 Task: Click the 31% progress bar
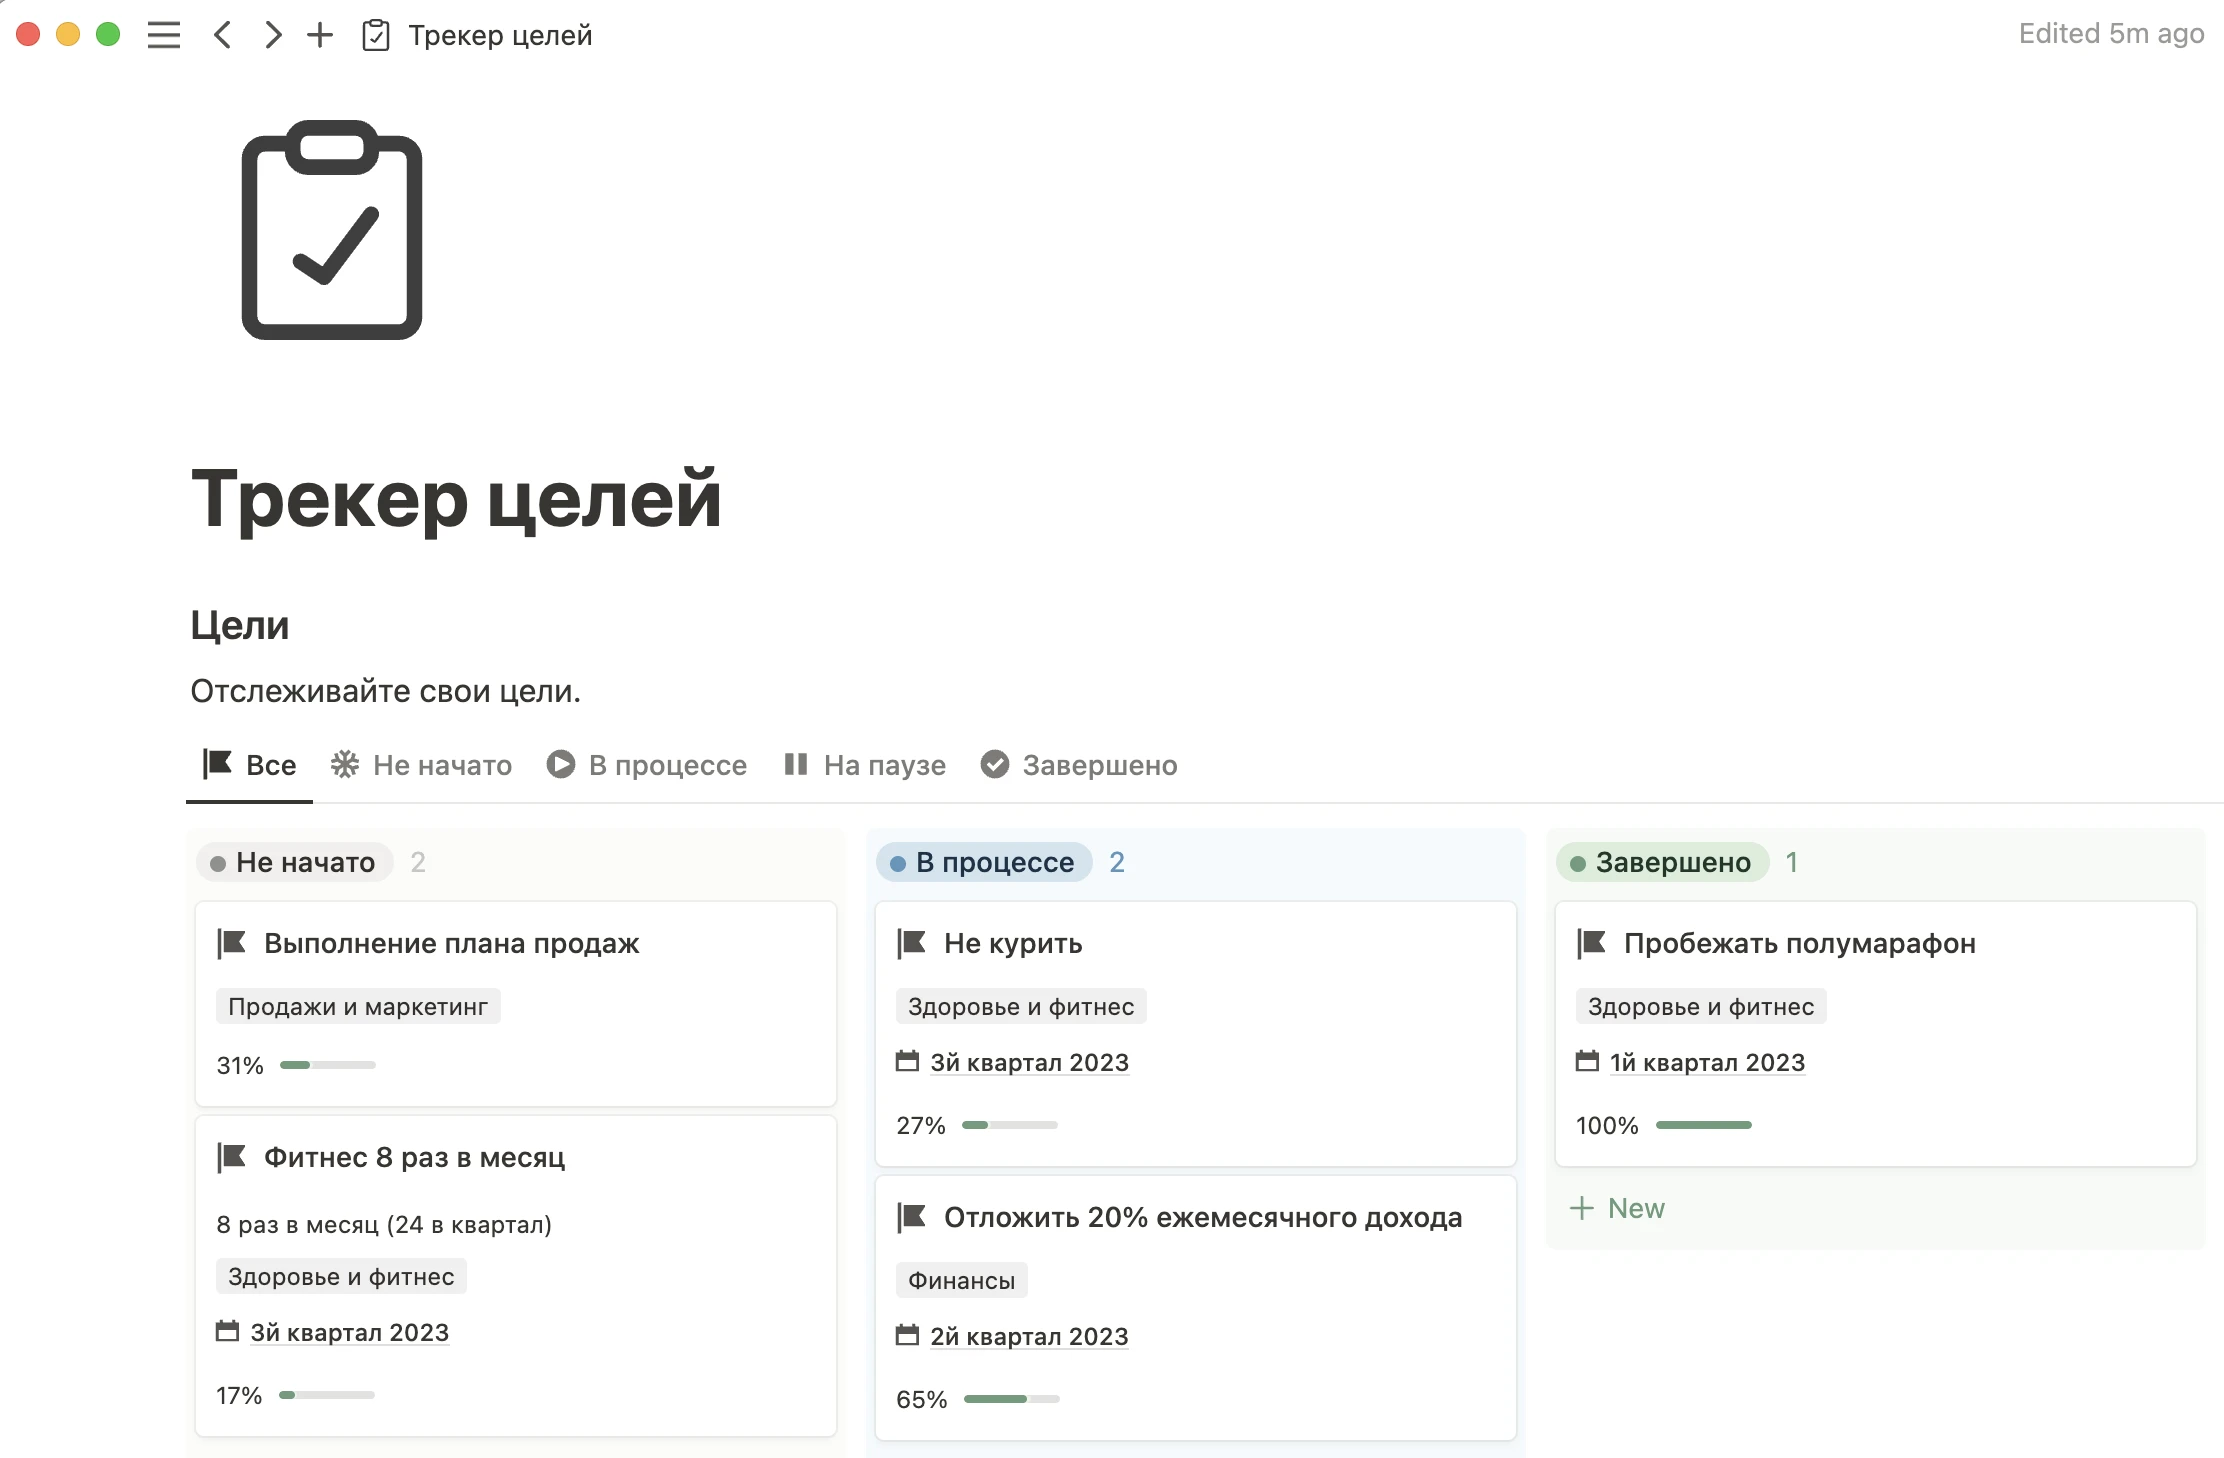[328, 1065]
